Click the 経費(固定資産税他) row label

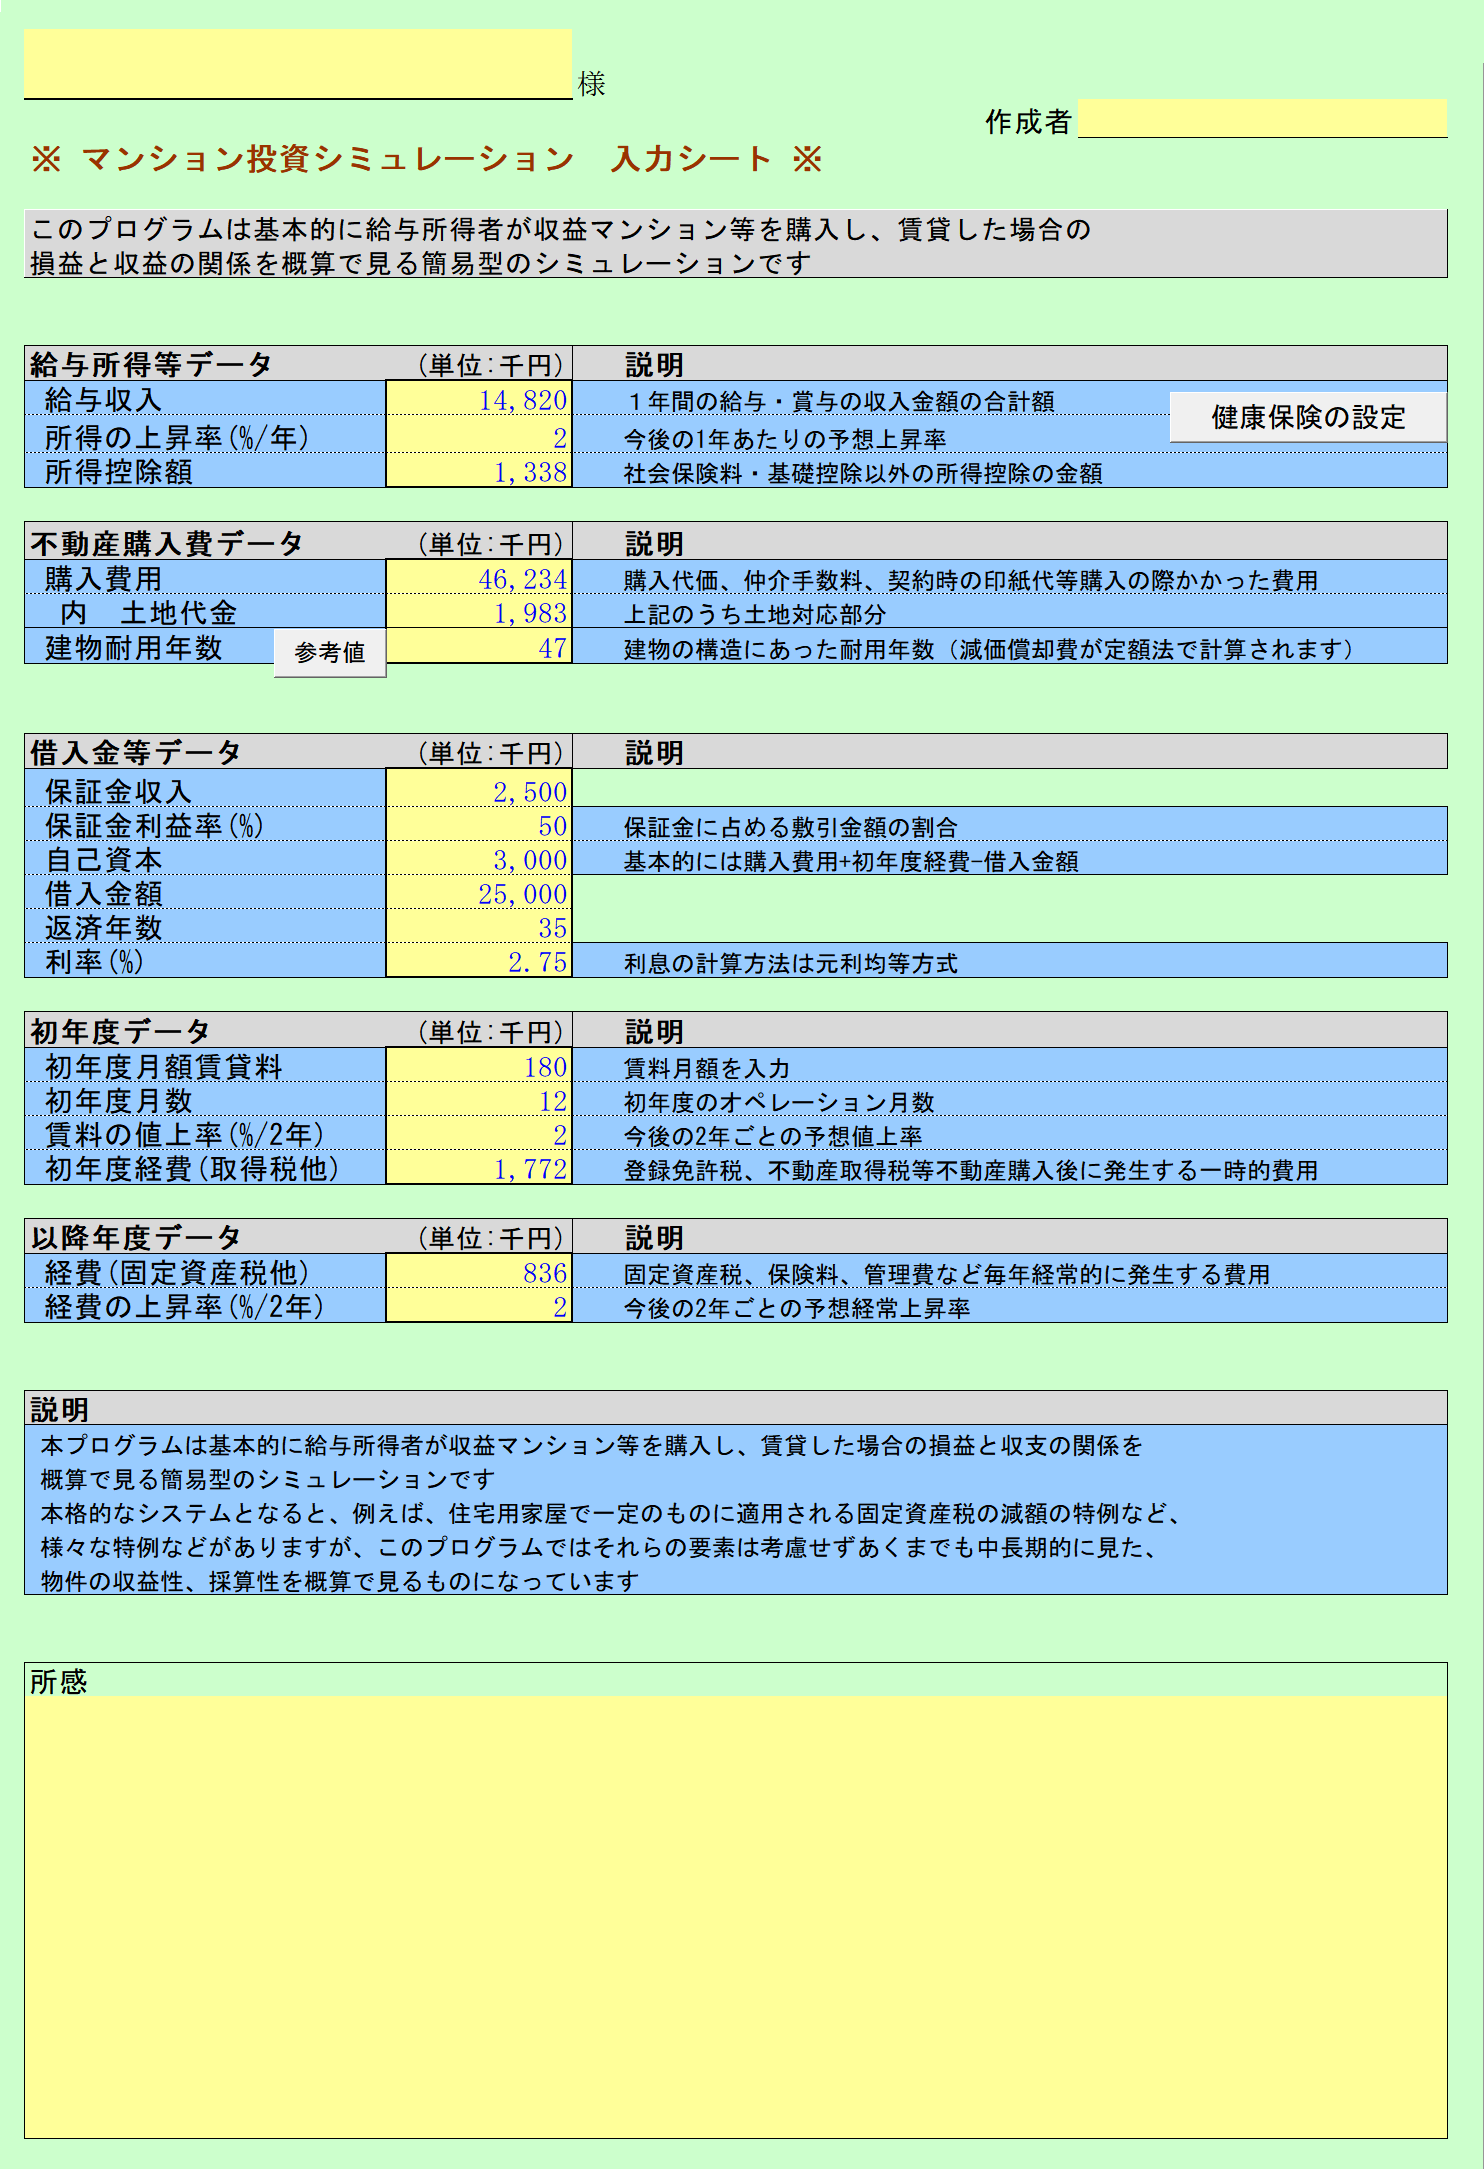click(177, 1273)
